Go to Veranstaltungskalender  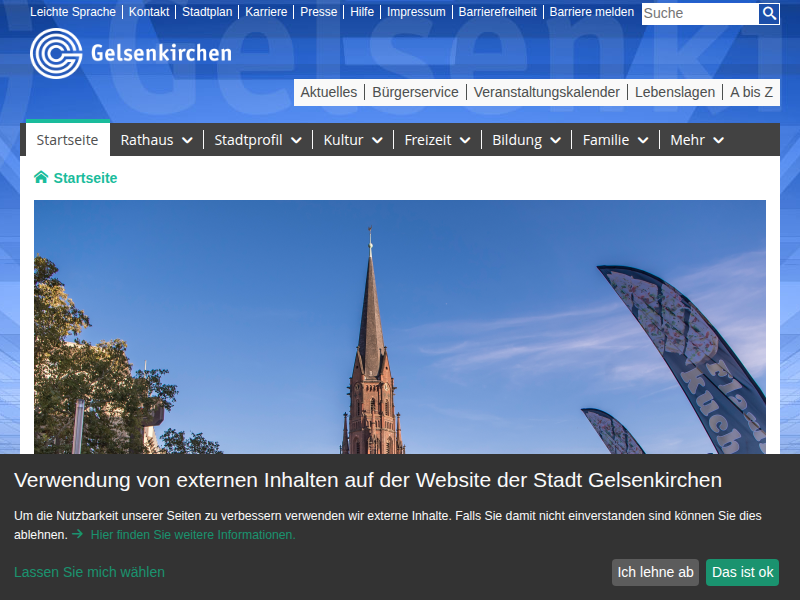pos(546,92)
